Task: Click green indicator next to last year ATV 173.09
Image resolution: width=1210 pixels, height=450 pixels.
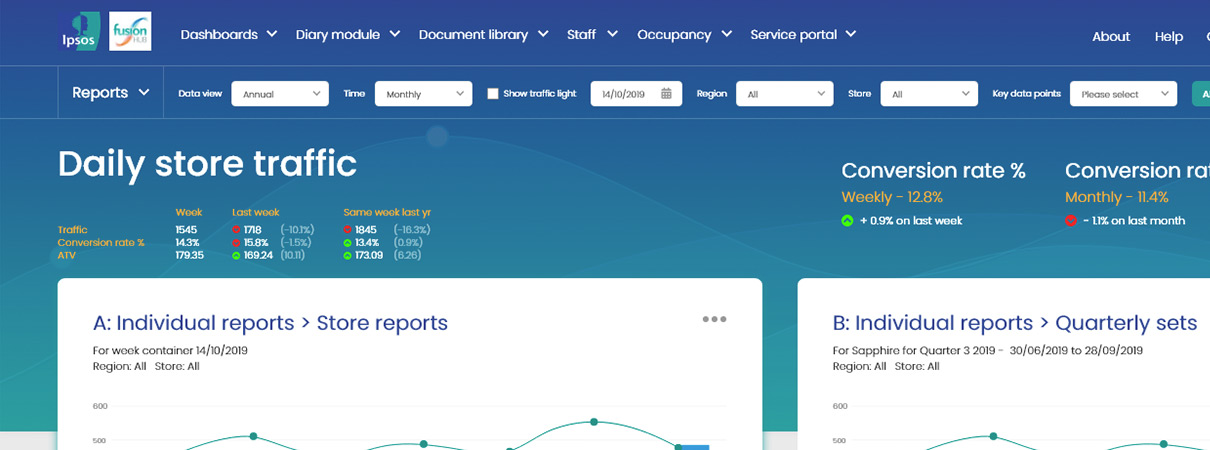Action: point(347,255)
